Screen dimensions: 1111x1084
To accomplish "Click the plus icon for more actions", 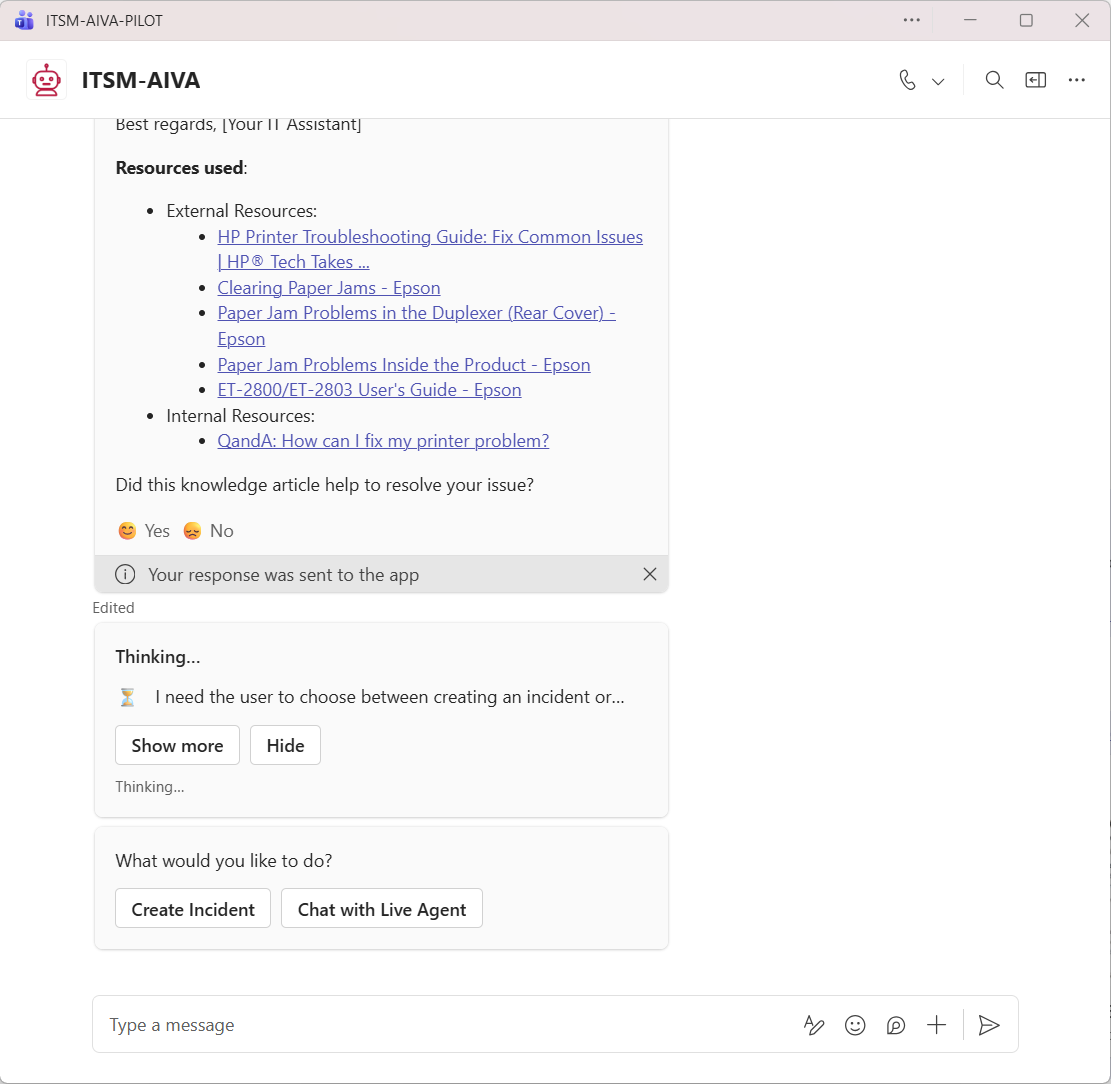I will tap(936, 1025).
